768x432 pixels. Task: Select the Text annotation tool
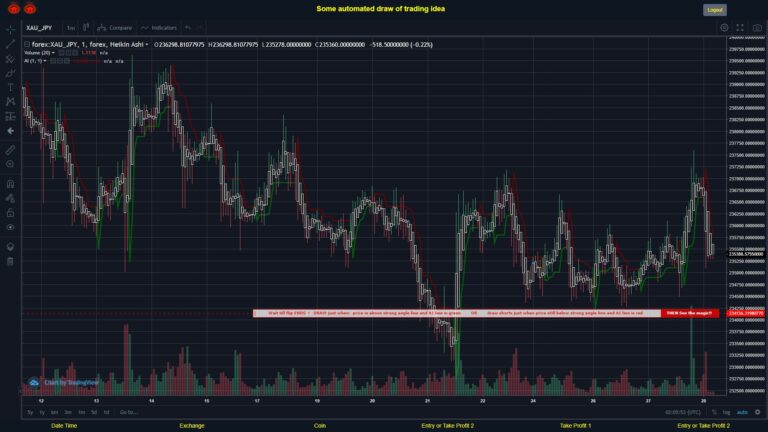(x=10, y=88)
